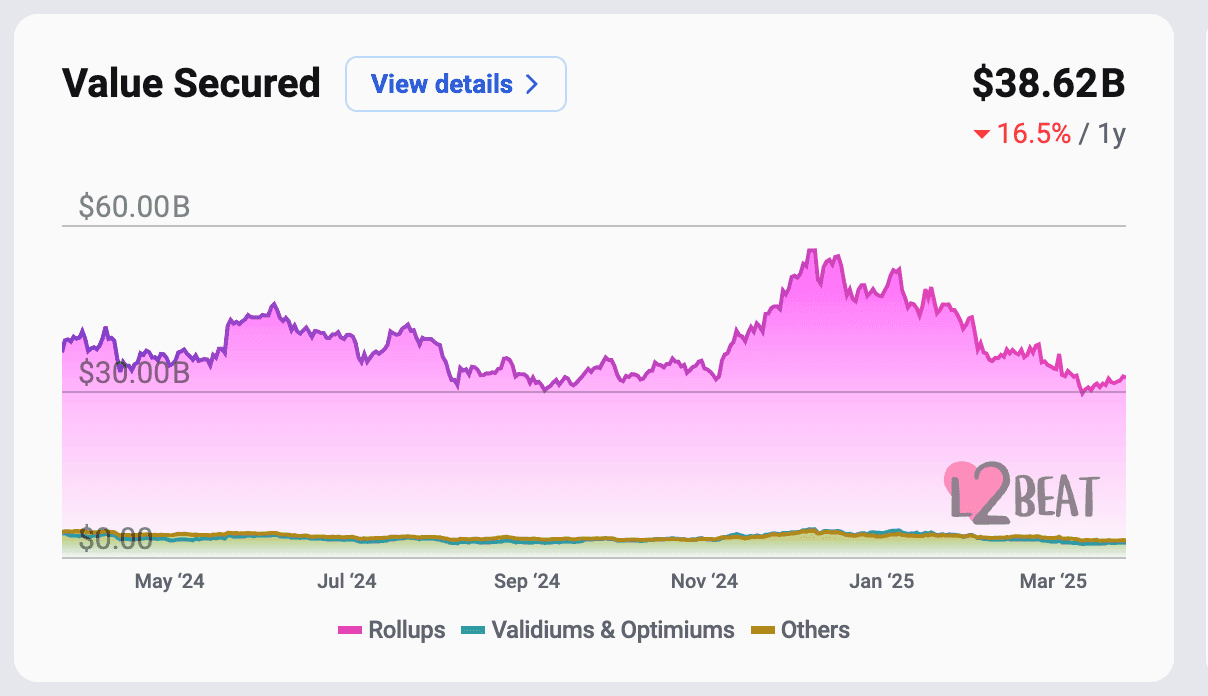Click the $60.00B axis label
Viewport: 1208px width, 696px height.
click(x=134, y=207)
